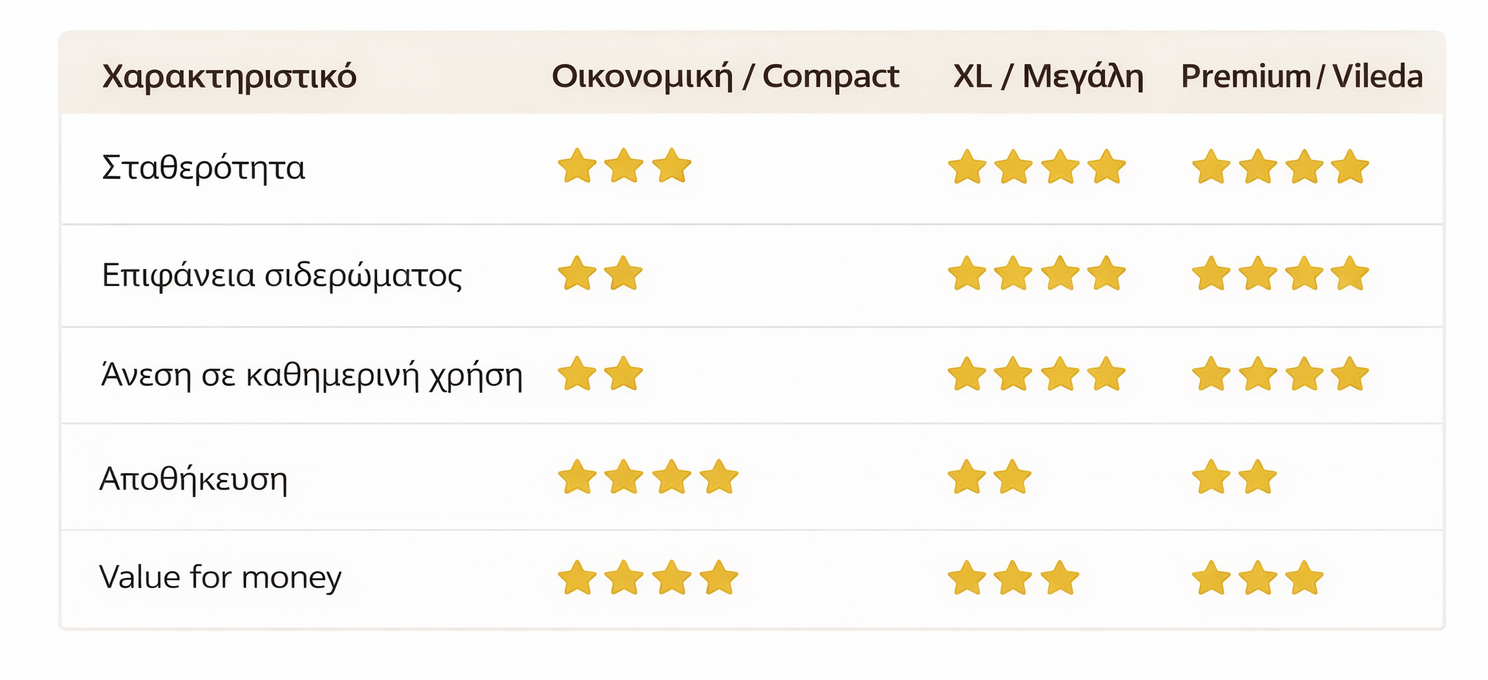Viewport: 1488px width, 680px height.
Task: Click the XL / Μεγάλη column header
Action: pyautogui.click(x=1048, y=77)
